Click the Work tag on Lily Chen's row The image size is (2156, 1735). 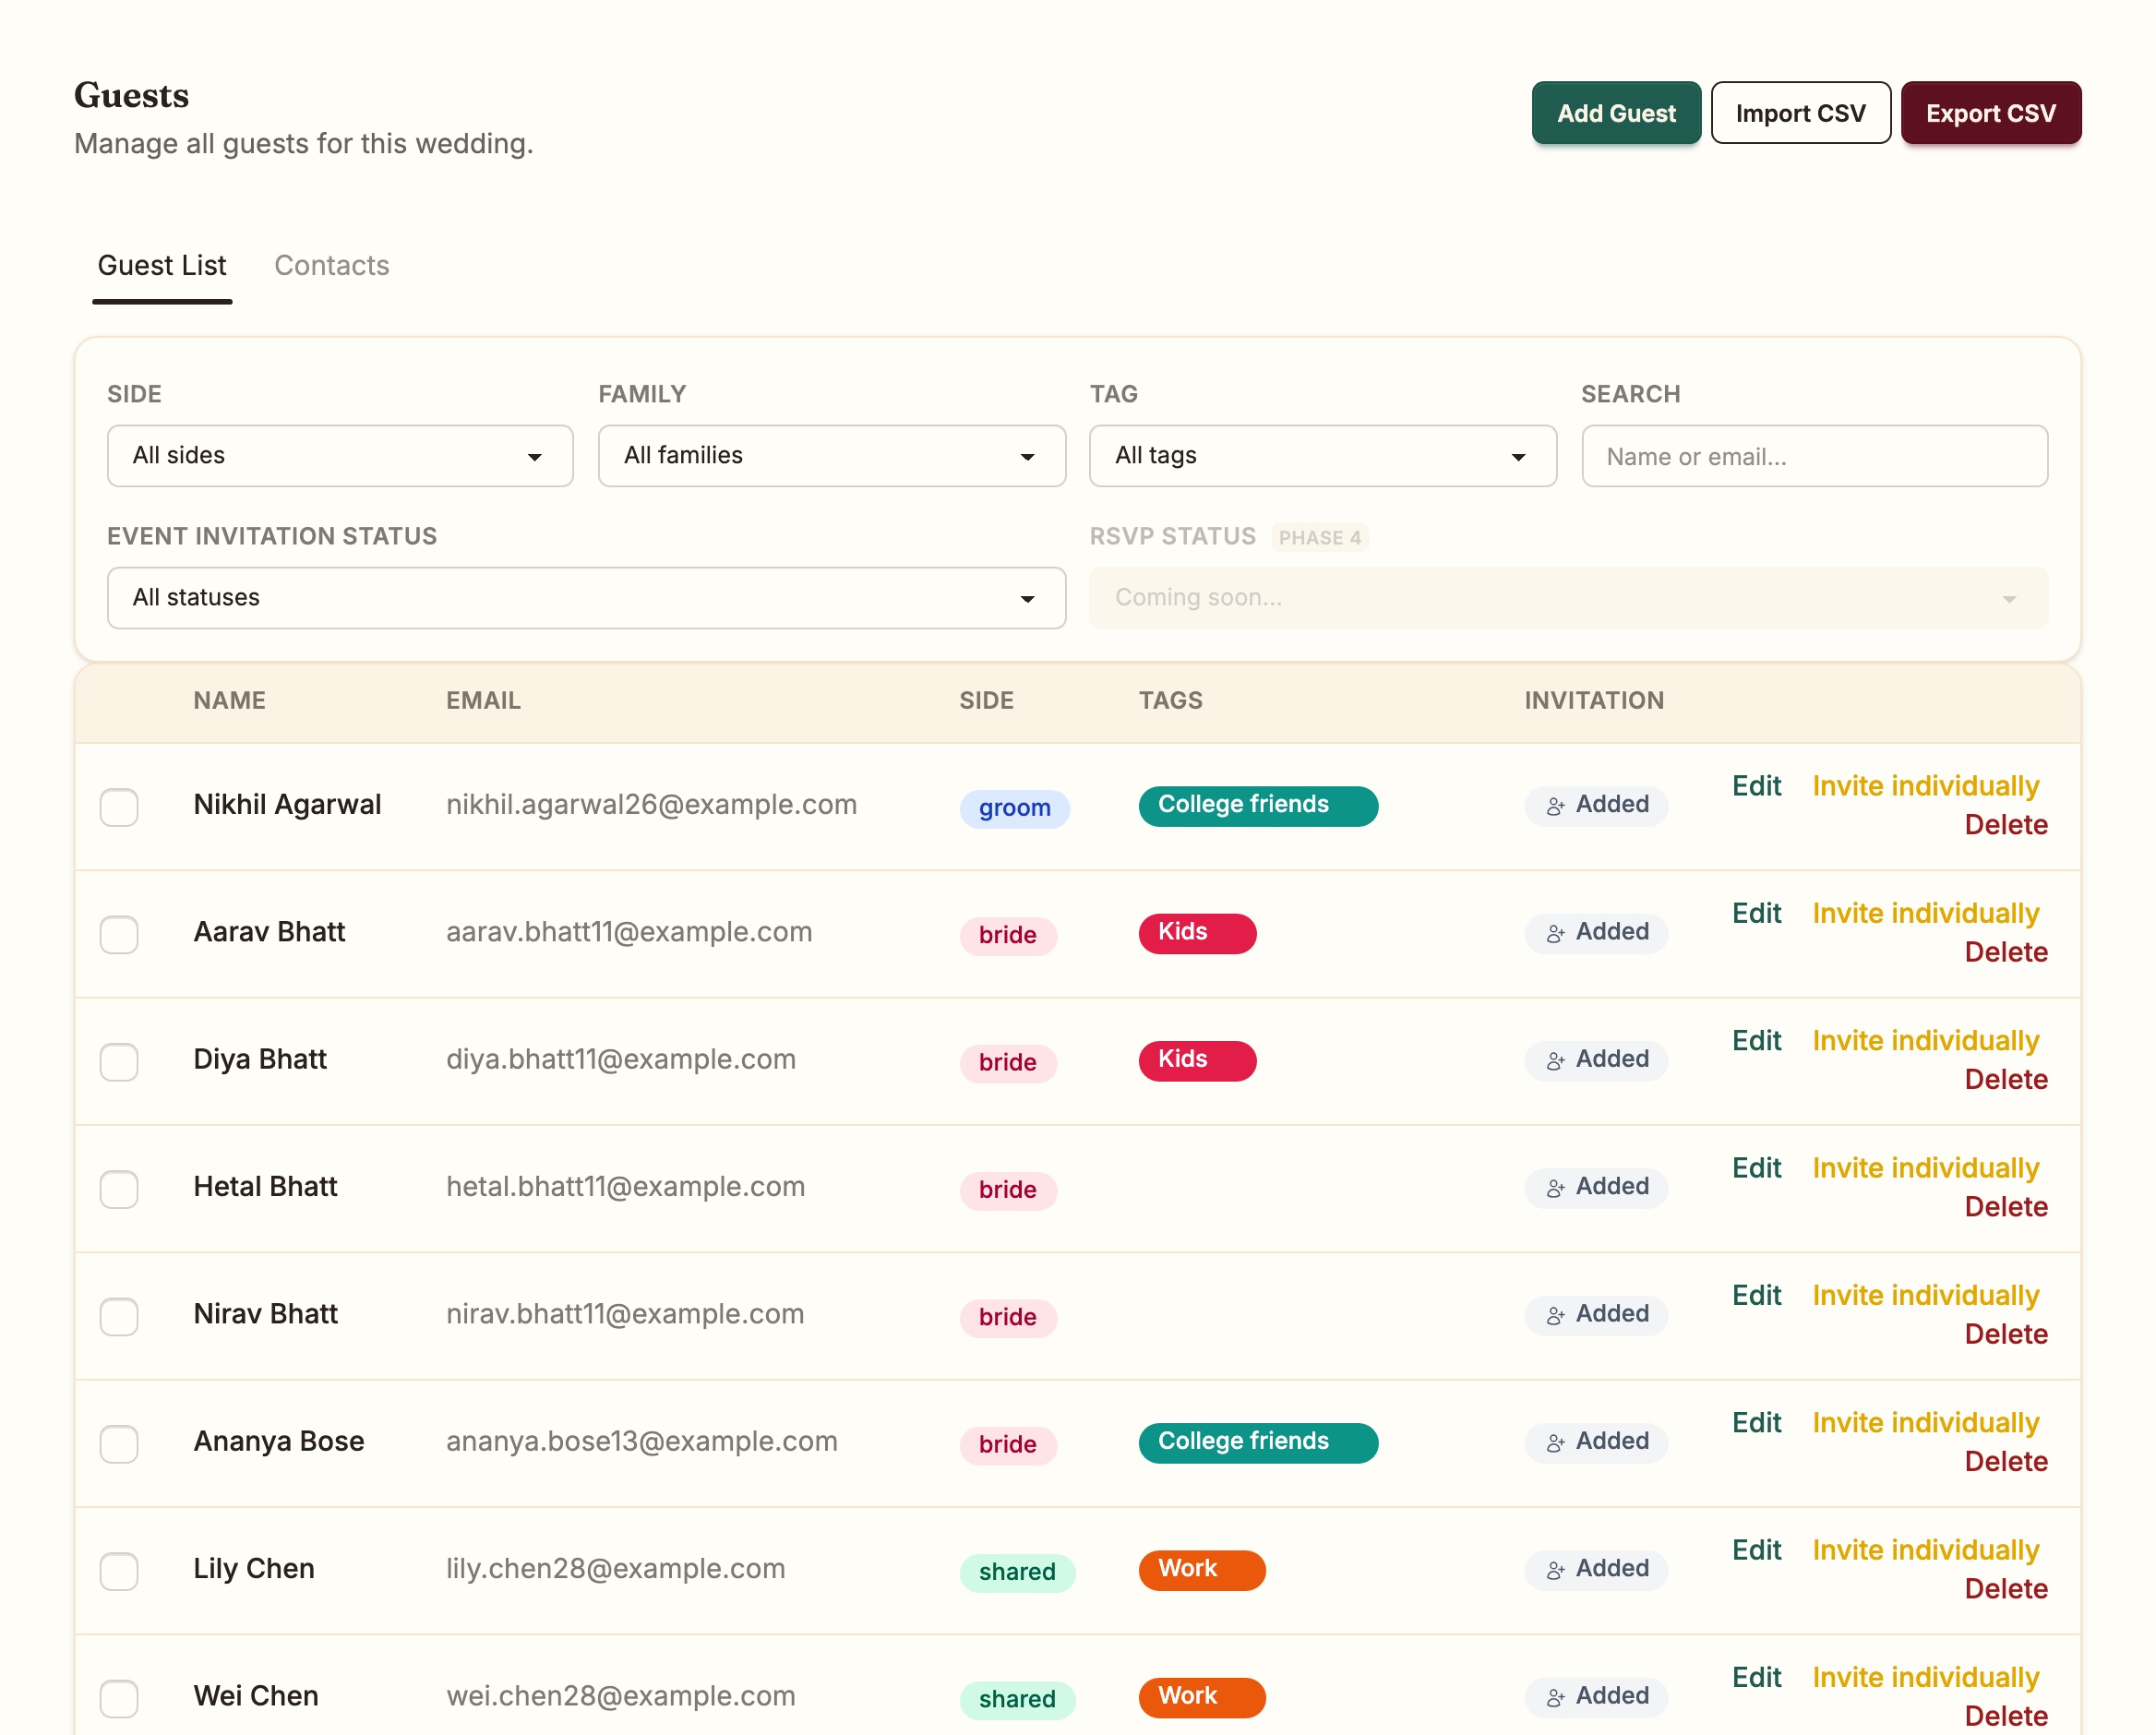1201,1570
